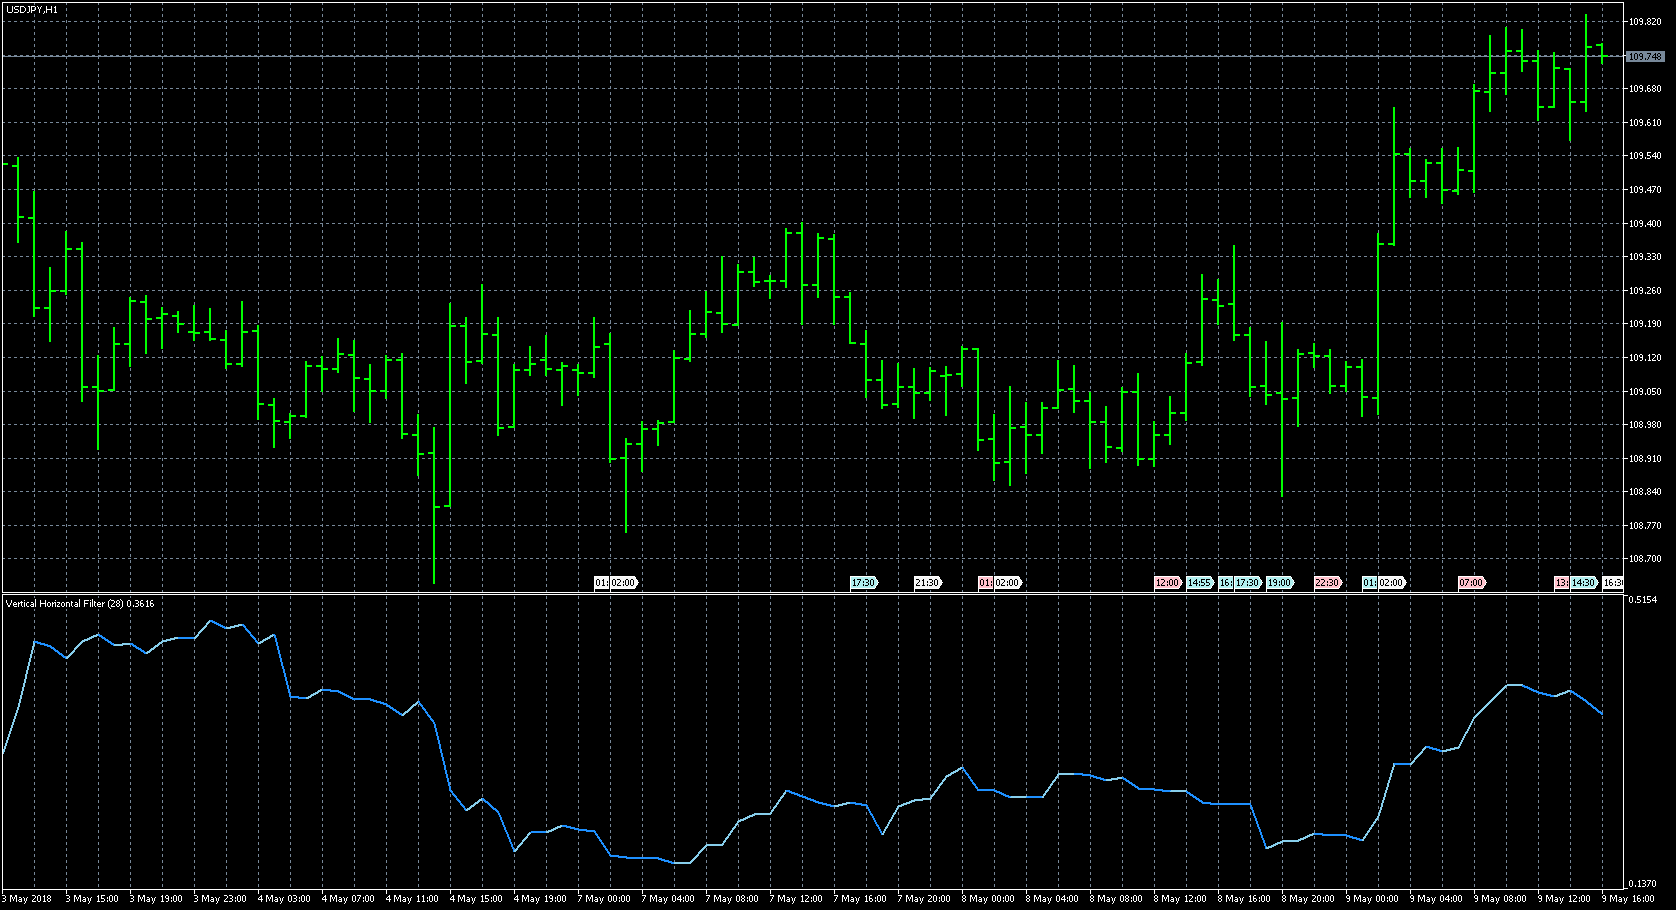Select the white 21:30 event marker
The width and height of the screenshot is (1676, 910).
point(927,583)
